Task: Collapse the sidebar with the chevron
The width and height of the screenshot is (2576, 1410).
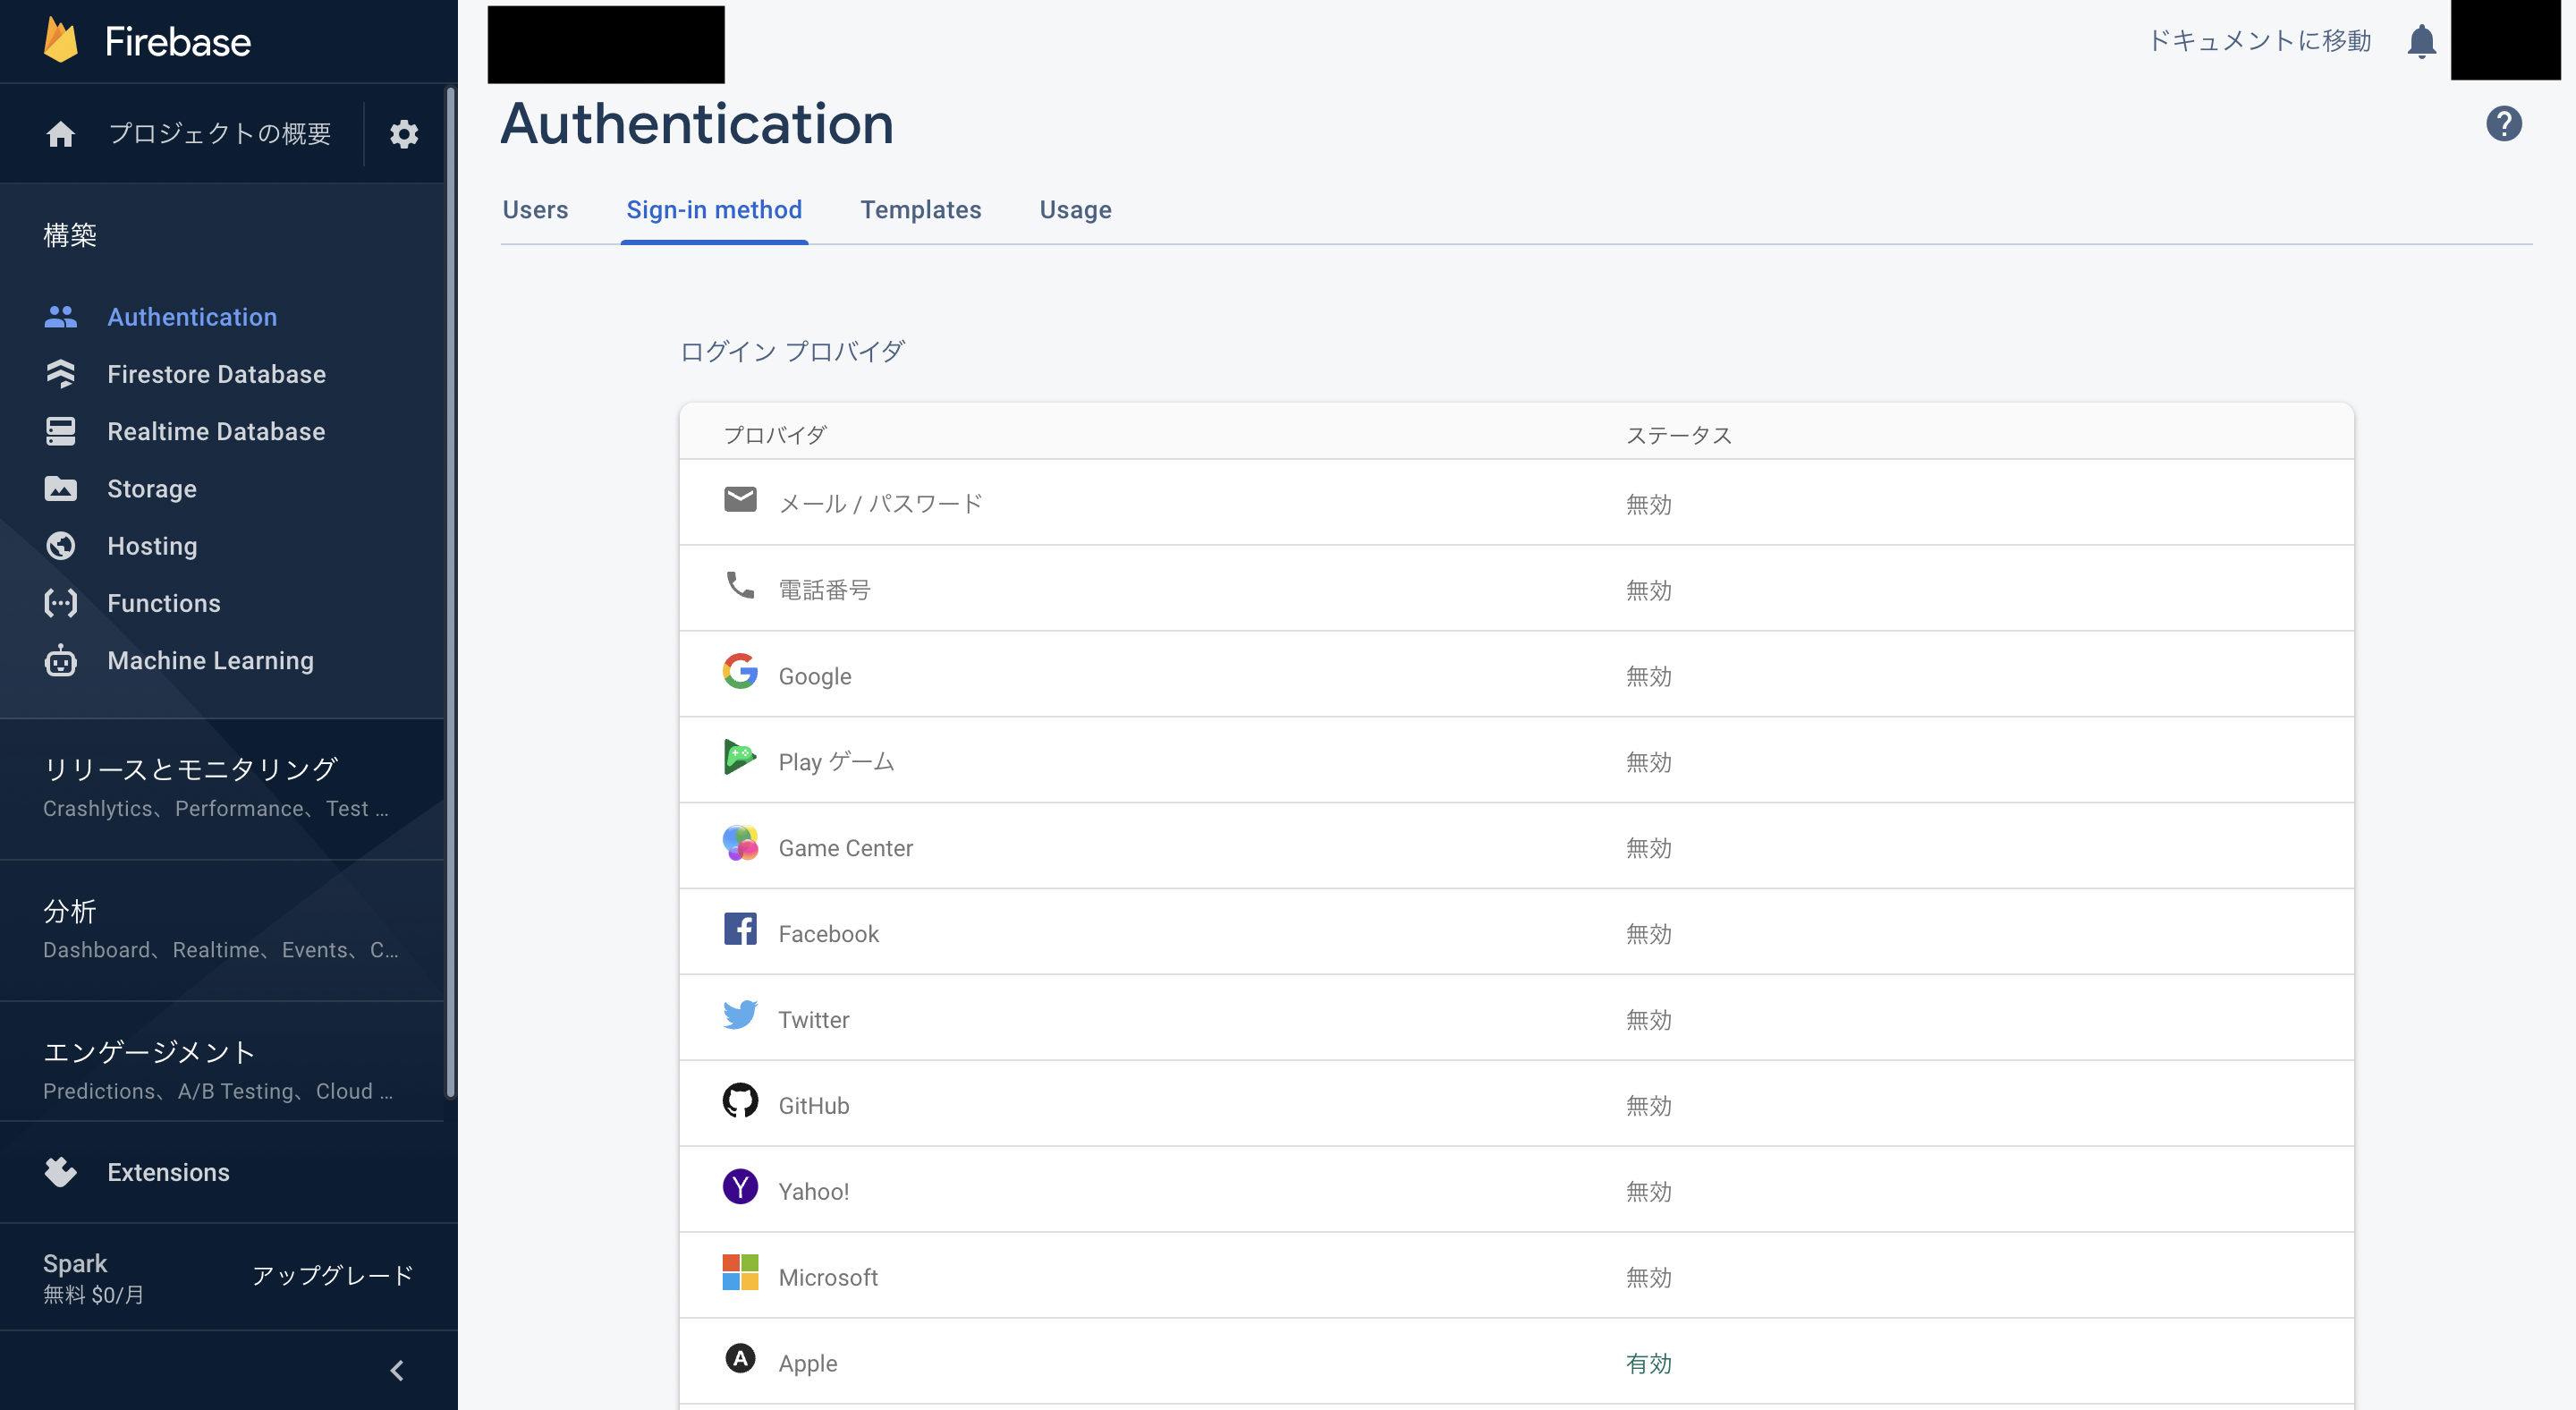Action: point(397,1370)
